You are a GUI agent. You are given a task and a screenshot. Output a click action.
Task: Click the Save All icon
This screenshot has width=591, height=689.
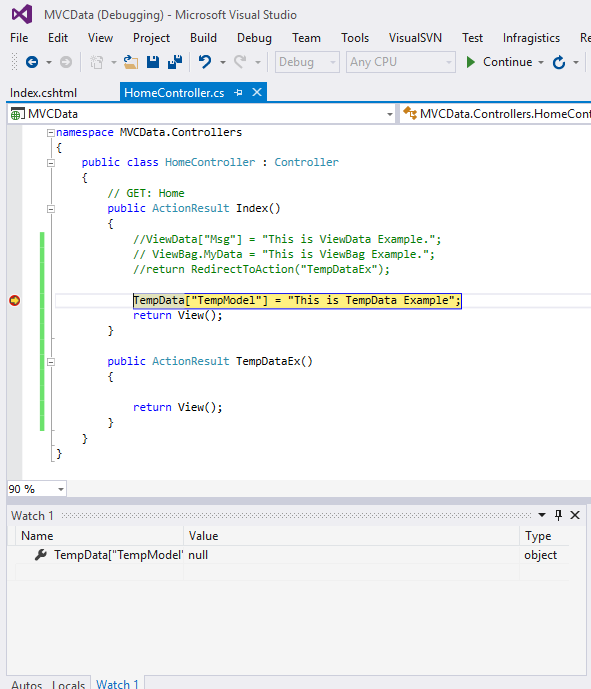click(175, 62)
